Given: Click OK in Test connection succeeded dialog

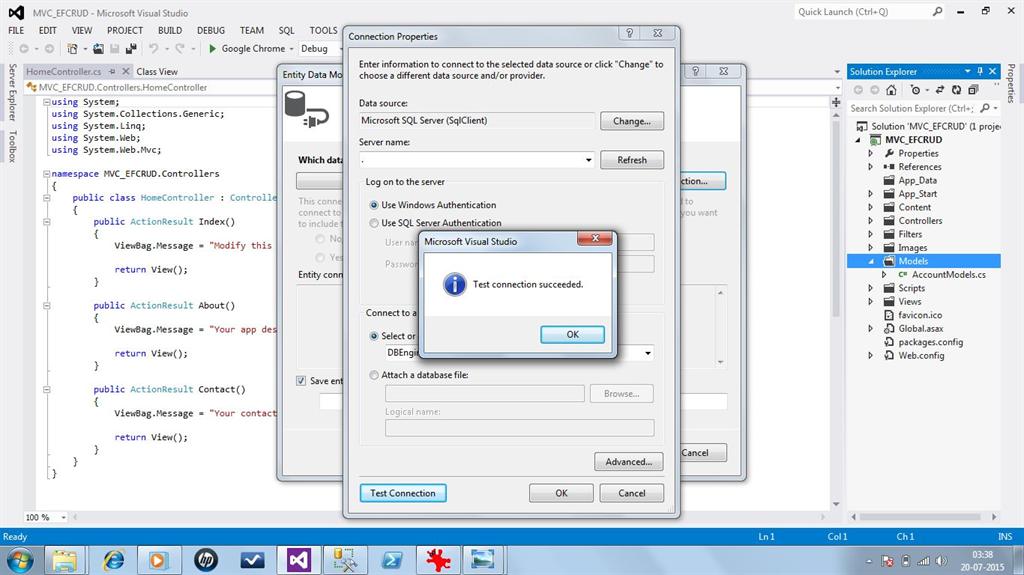Looking at the screenshot, I should [572, 335].
